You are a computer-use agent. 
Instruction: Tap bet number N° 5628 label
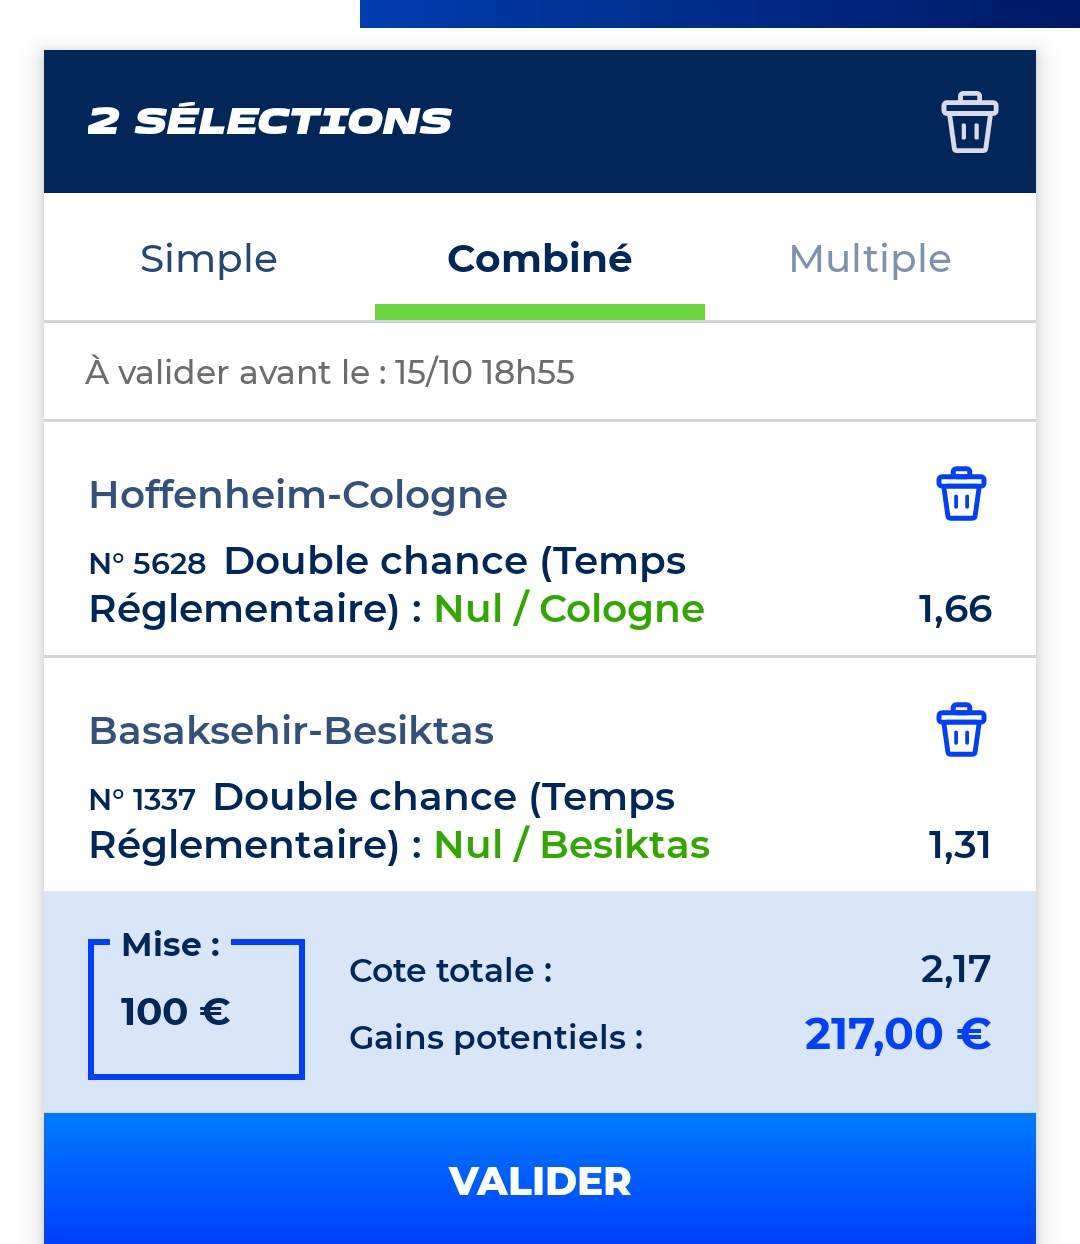coord(147,564)
